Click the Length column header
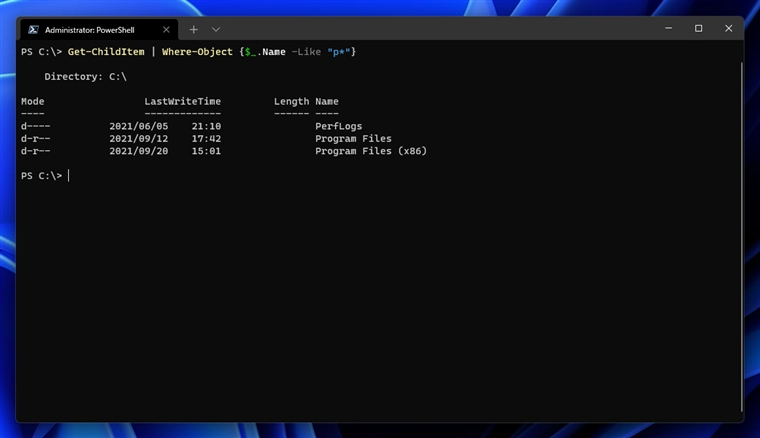This screenshot has width=760, height=438. [x=291, y=101]
